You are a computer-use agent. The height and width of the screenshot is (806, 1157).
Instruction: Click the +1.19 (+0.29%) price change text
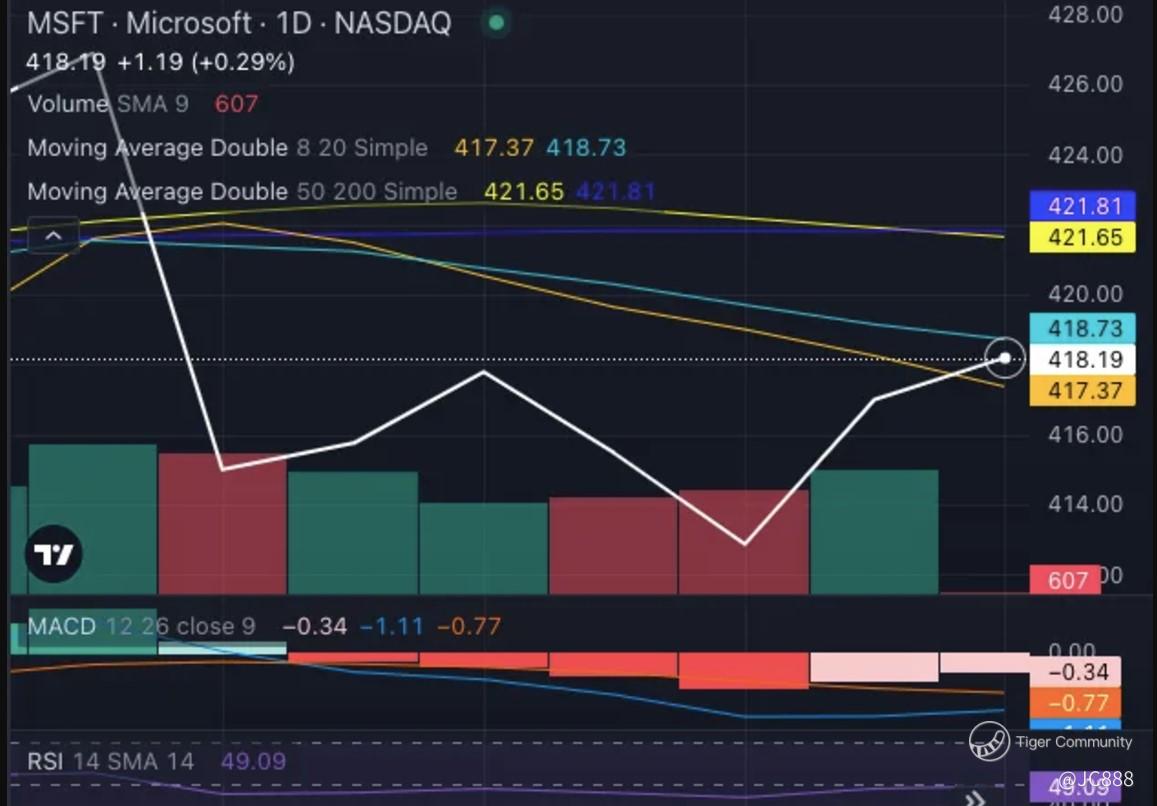tap(206, 62)
